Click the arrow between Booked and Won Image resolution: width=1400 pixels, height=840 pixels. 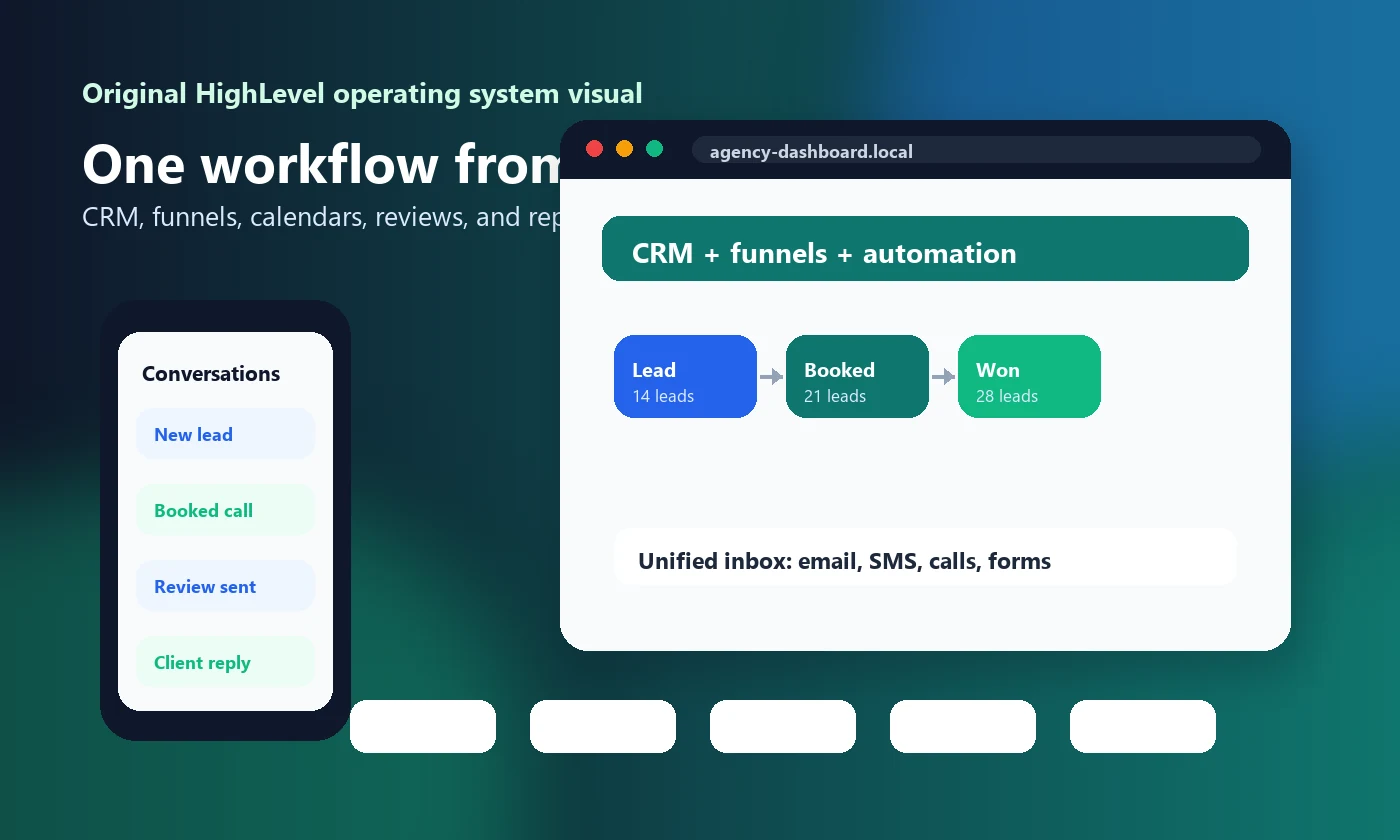[x=943, y=377]
